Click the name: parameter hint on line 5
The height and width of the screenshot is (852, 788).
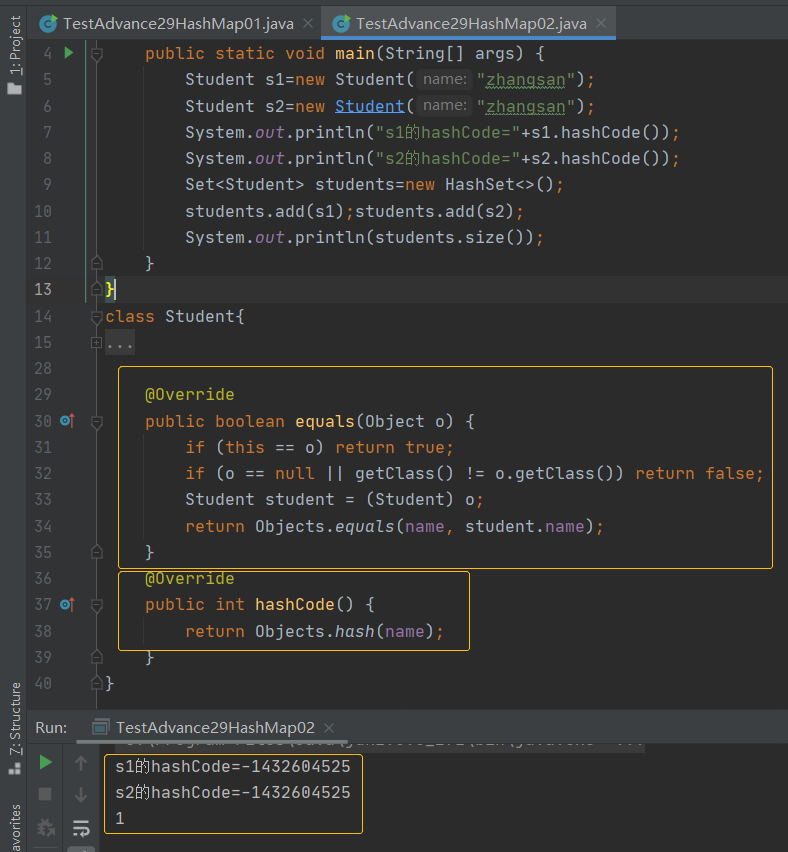tap(445, 79)
